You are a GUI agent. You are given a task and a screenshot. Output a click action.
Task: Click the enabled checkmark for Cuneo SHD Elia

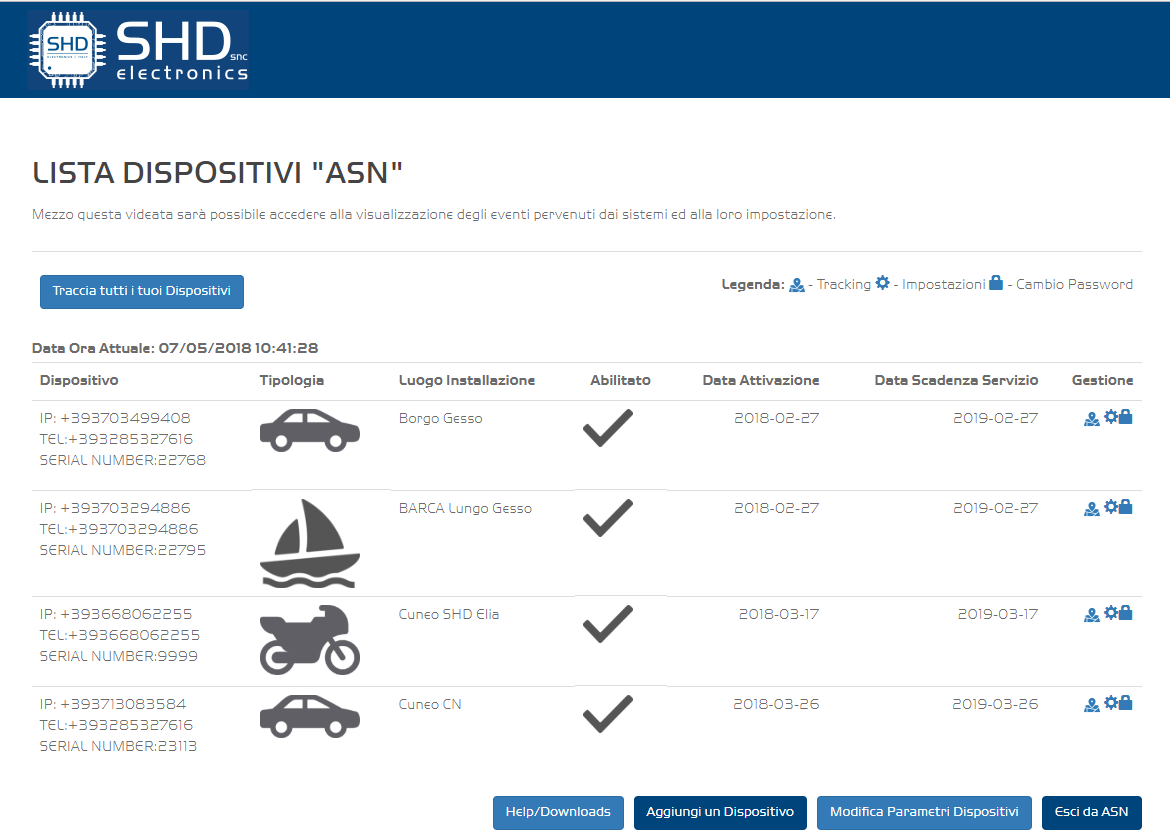(607, 624)
